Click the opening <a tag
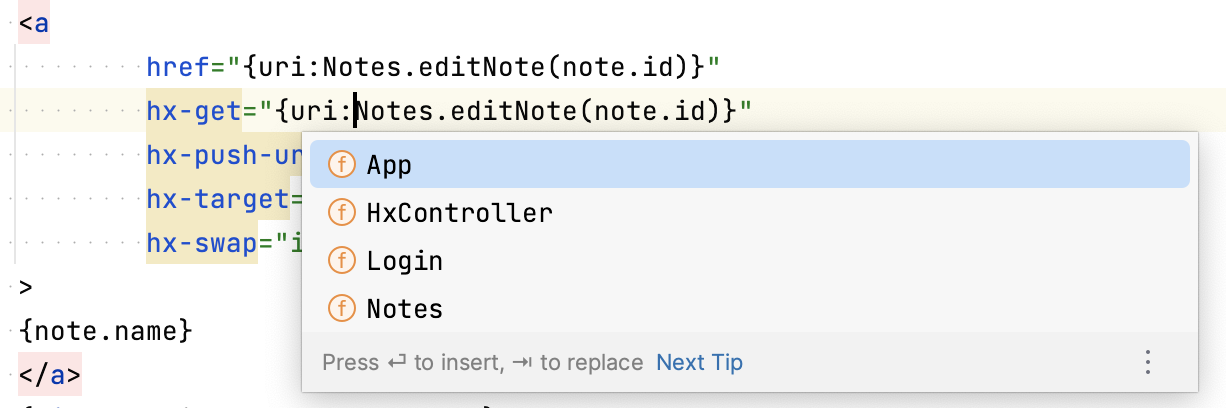 click(x=34, y=24)
